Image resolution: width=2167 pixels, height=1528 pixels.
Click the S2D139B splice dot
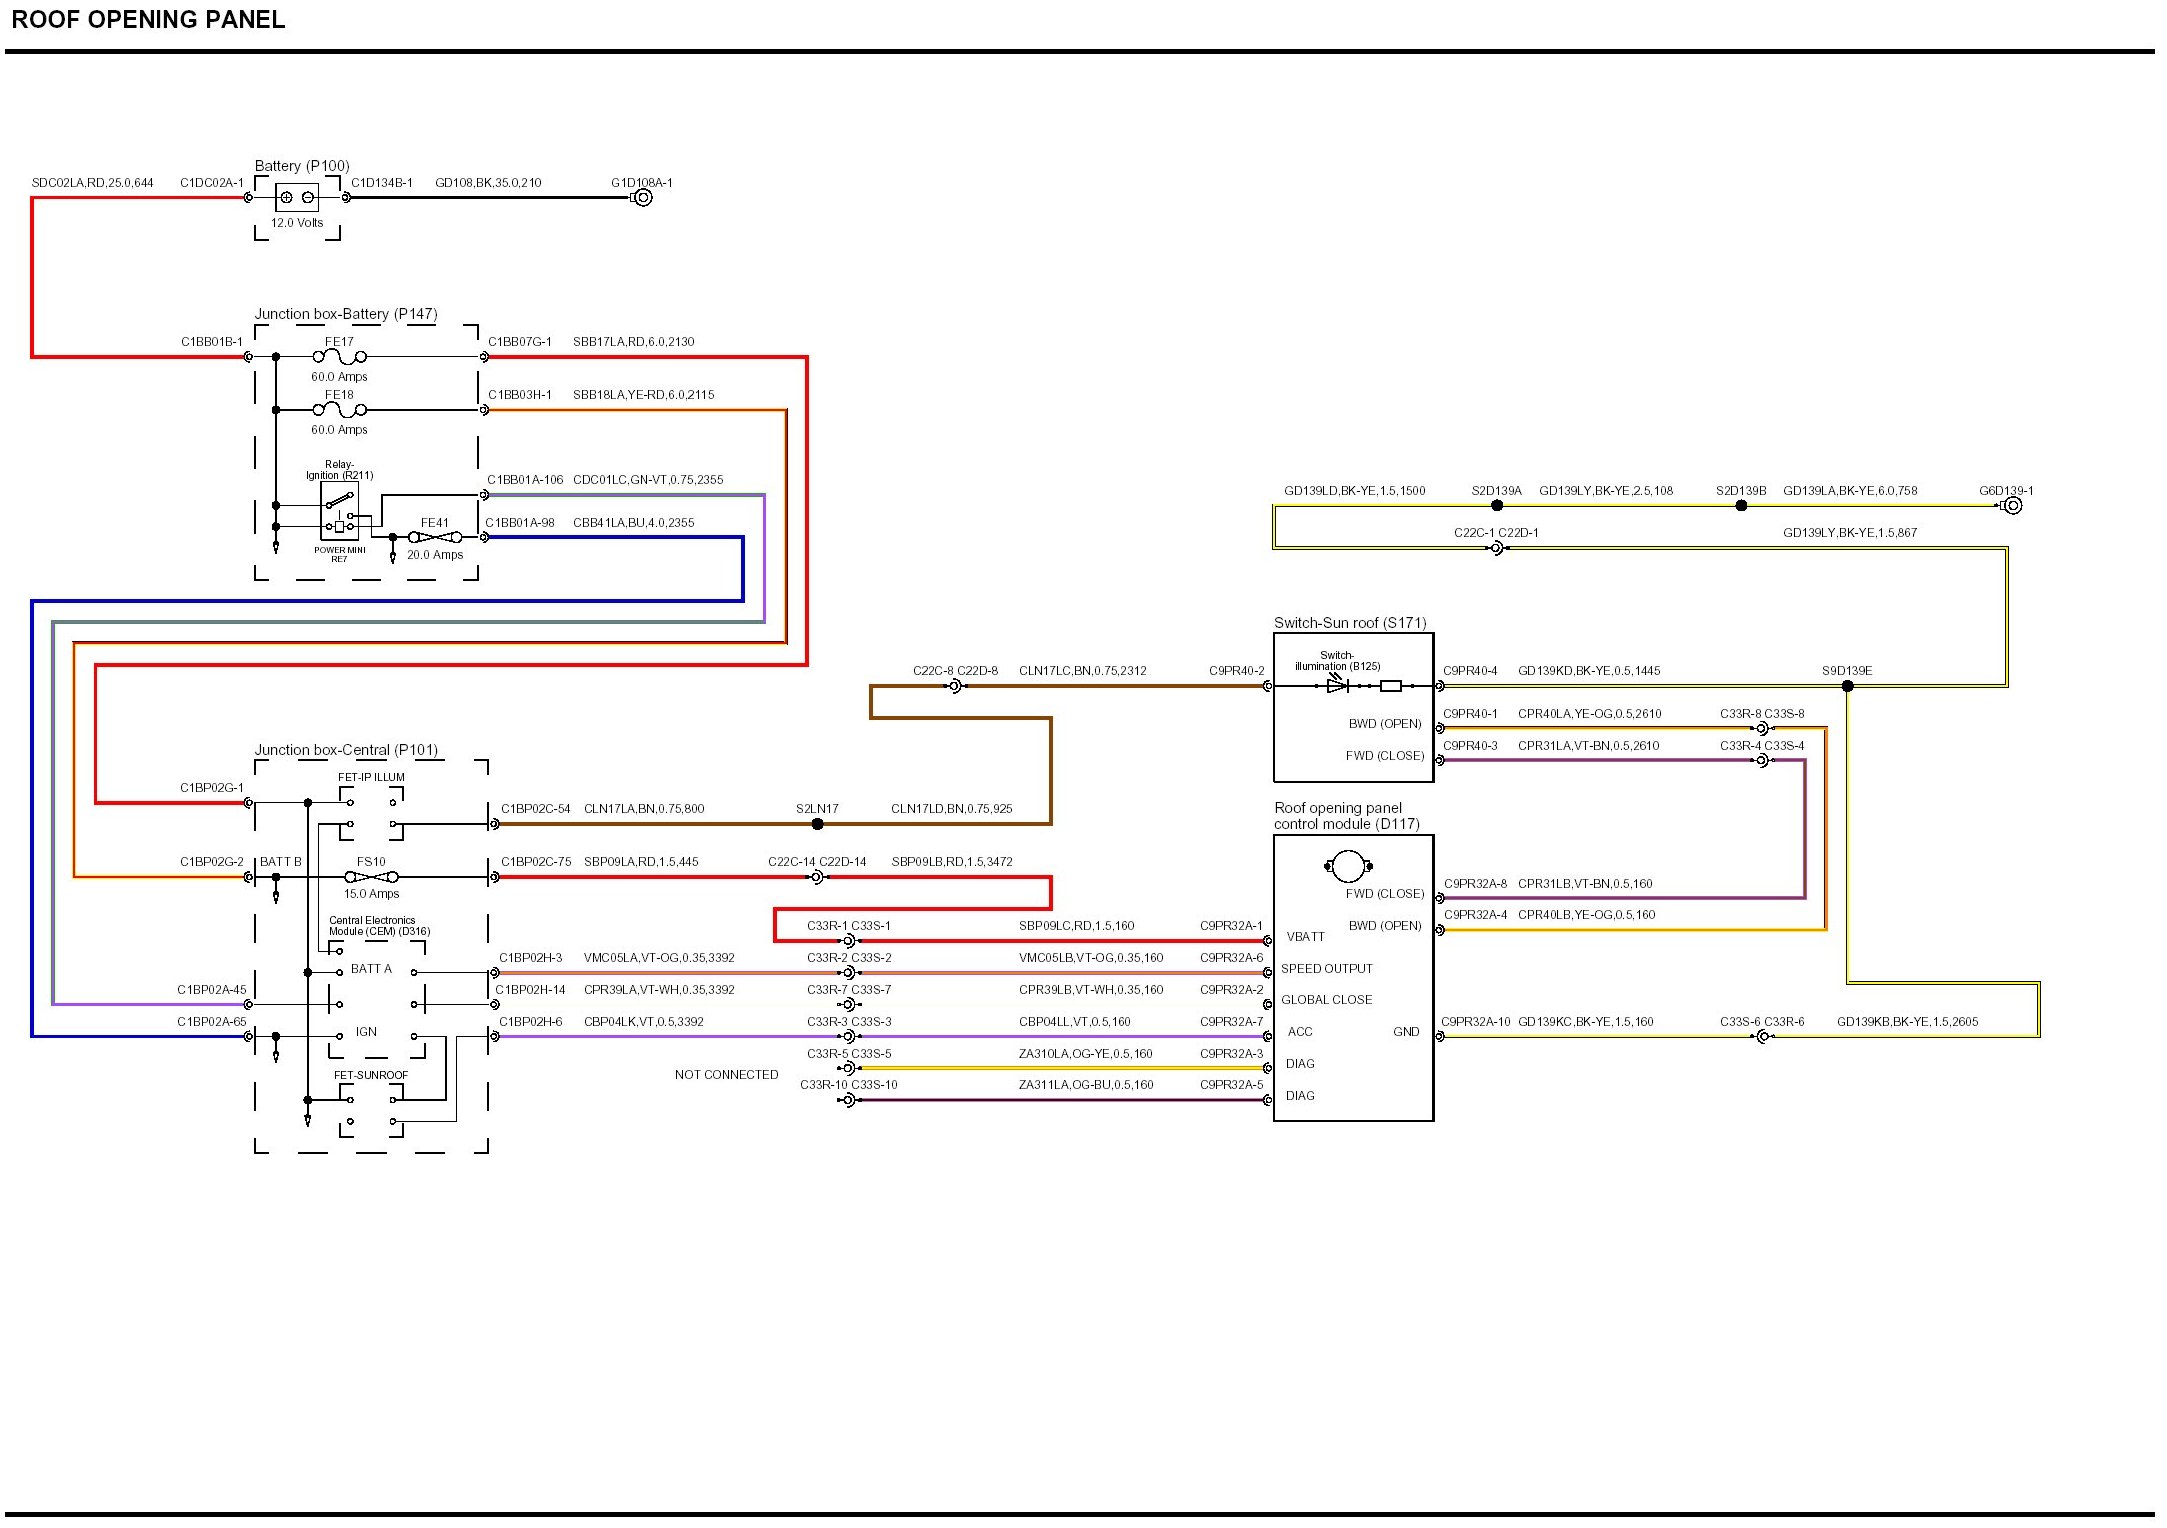tap(1741, 506)
